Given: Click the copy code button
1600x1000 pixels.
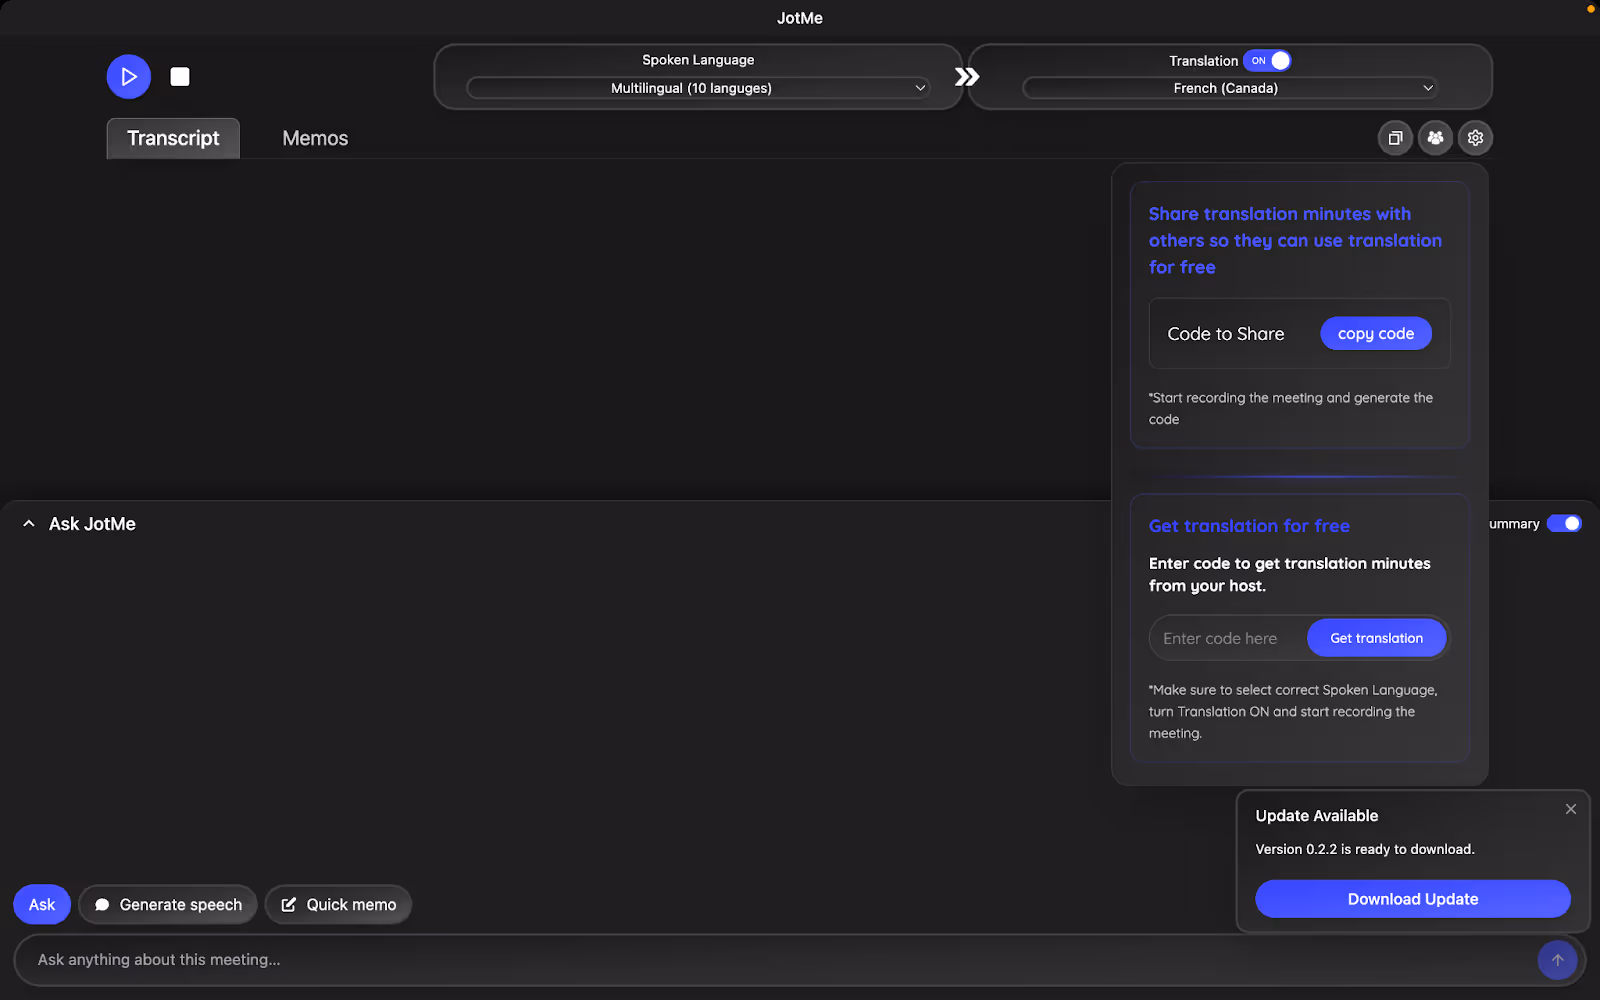Looking at the screenshot, I should (1376, 333).
